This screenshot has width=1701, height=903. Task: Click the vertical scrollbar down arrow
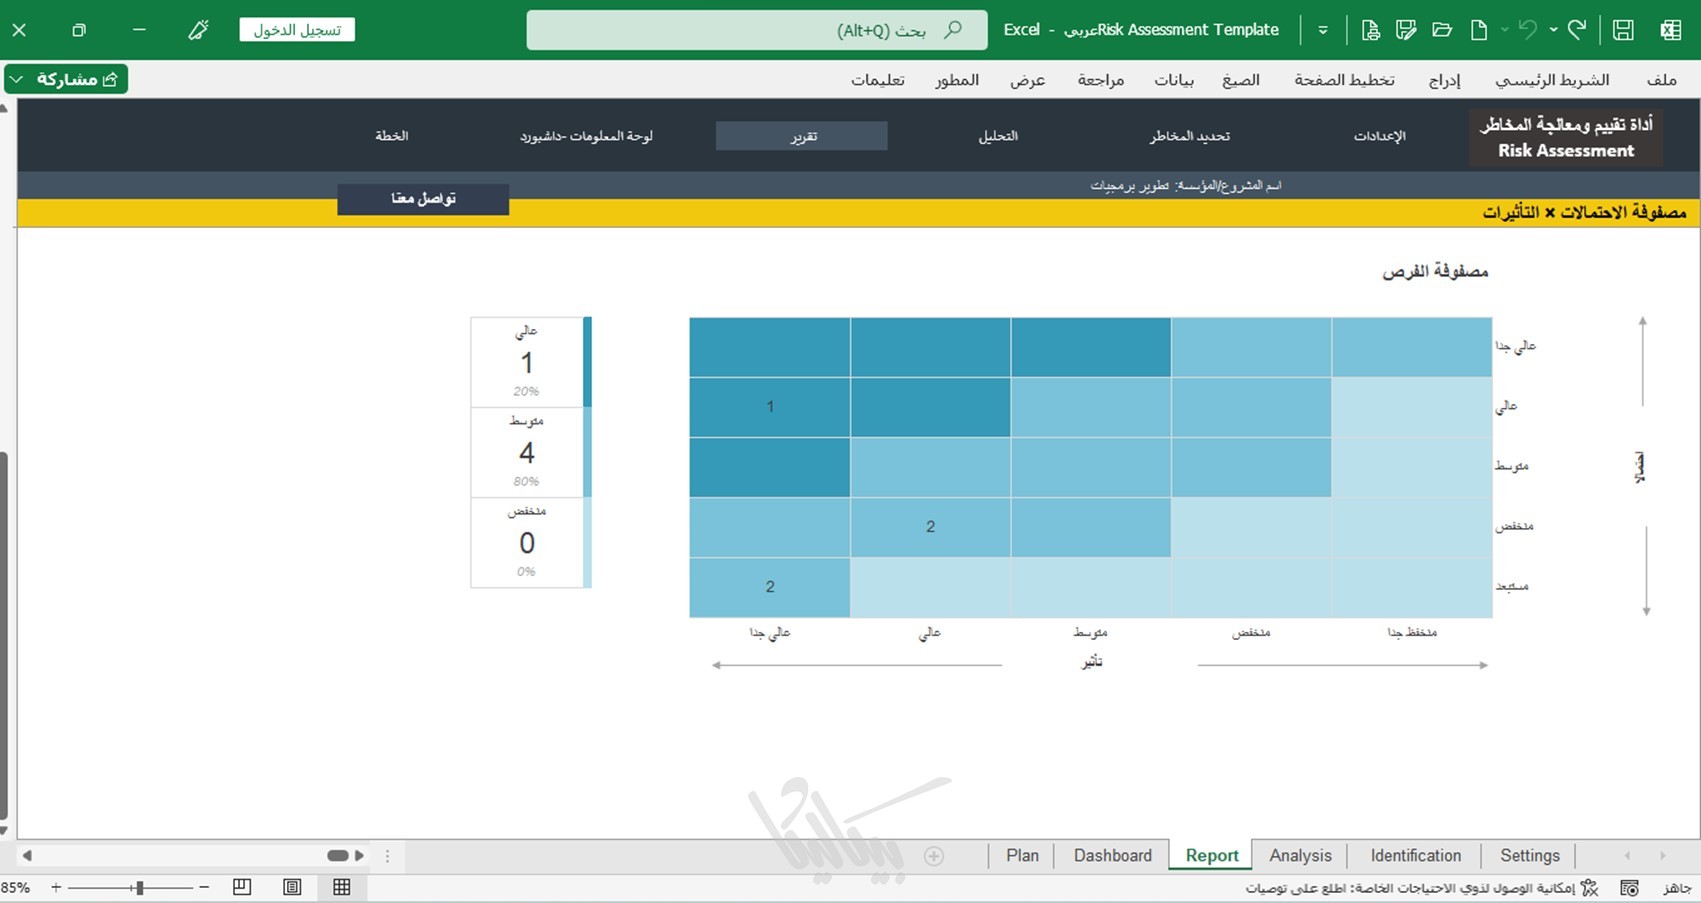tap(4, 831)
